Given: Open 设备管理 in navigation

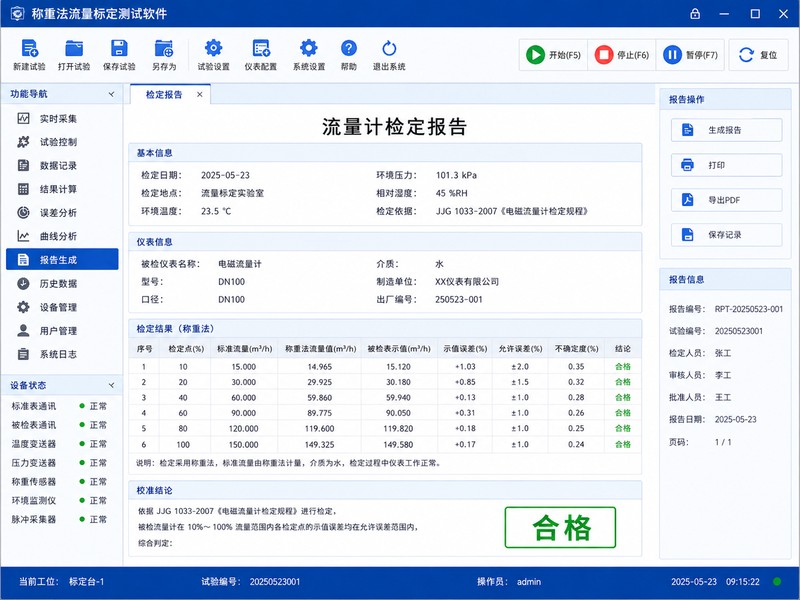Looking at the screenshot, I should pos(62,307).
